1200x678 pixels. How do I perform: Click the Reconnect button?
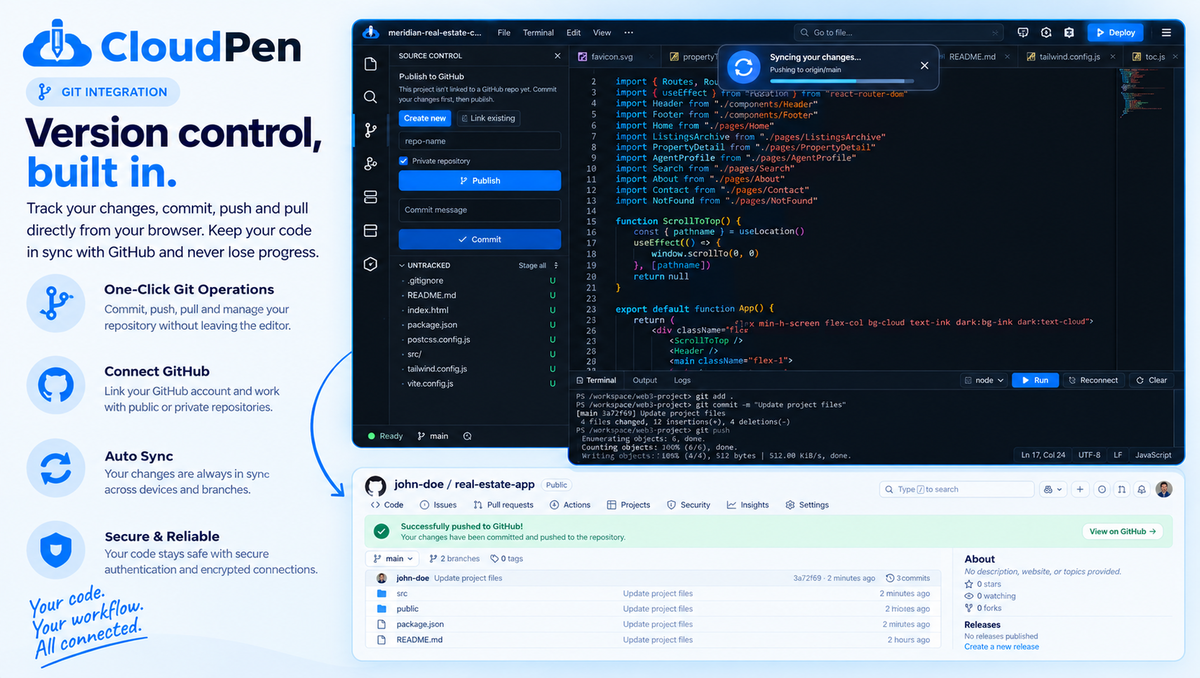click(x=1093, y=380)
